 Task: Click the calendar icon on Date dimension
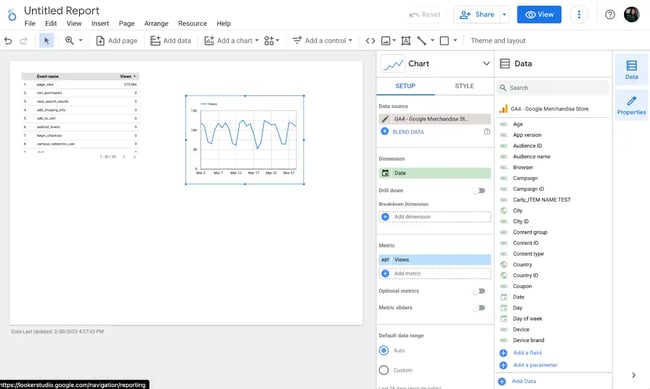point(385,173)
